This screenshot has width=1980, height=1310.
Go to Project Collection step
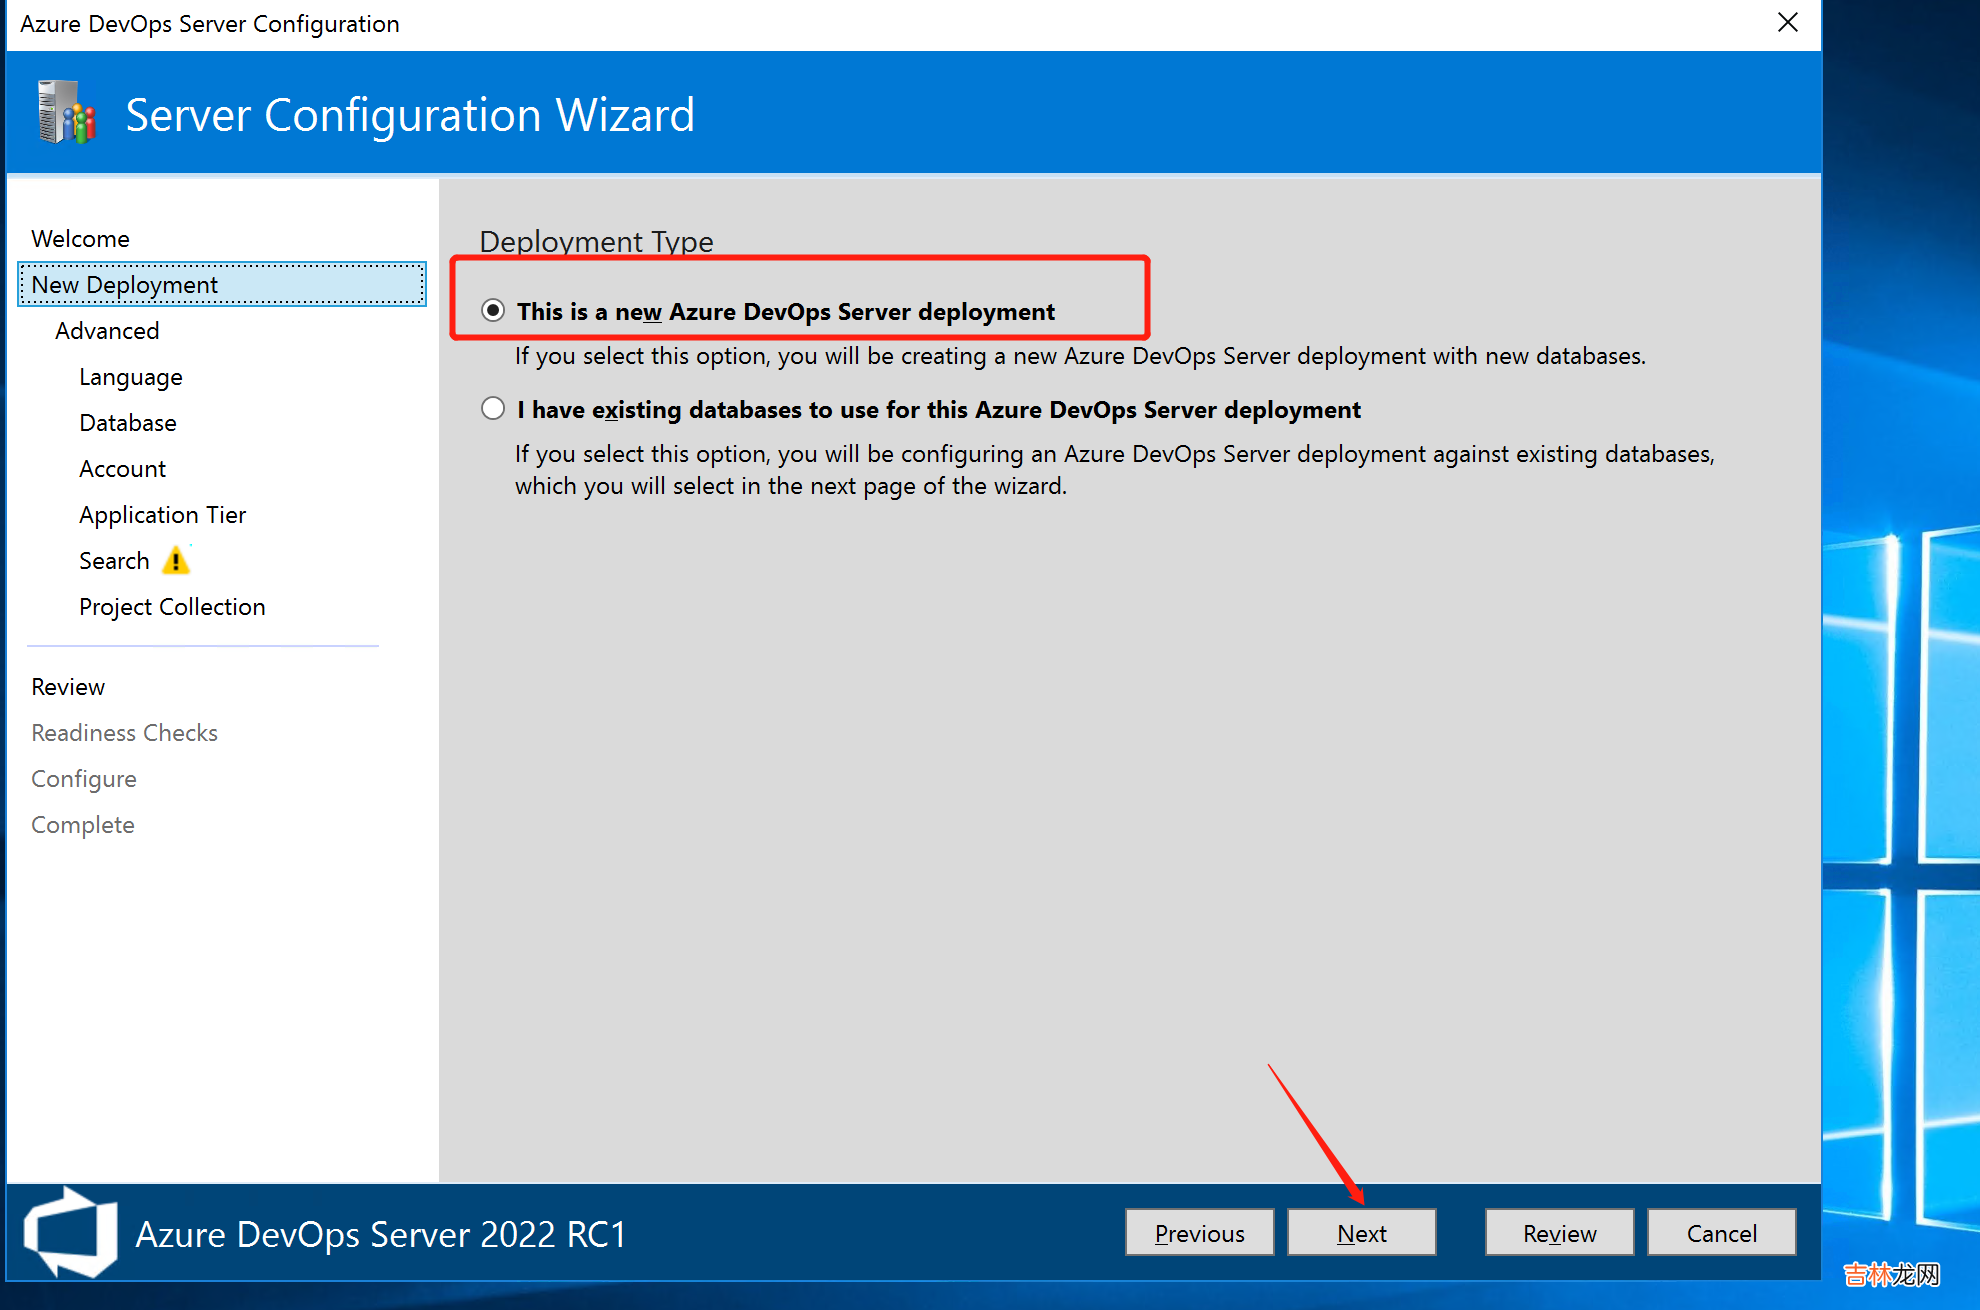pyautogui.click(x=172, y=607)
